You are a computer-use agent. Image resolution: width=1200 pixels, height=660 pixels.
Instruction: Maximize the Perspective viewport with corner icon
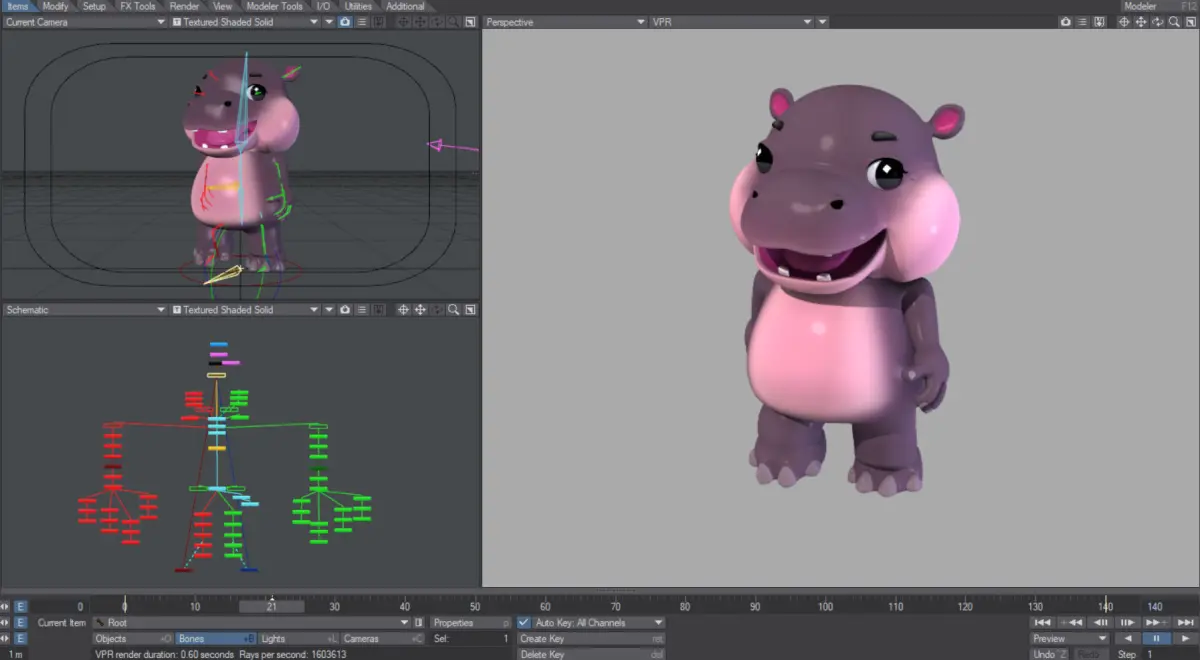[x=1190, y=22]
